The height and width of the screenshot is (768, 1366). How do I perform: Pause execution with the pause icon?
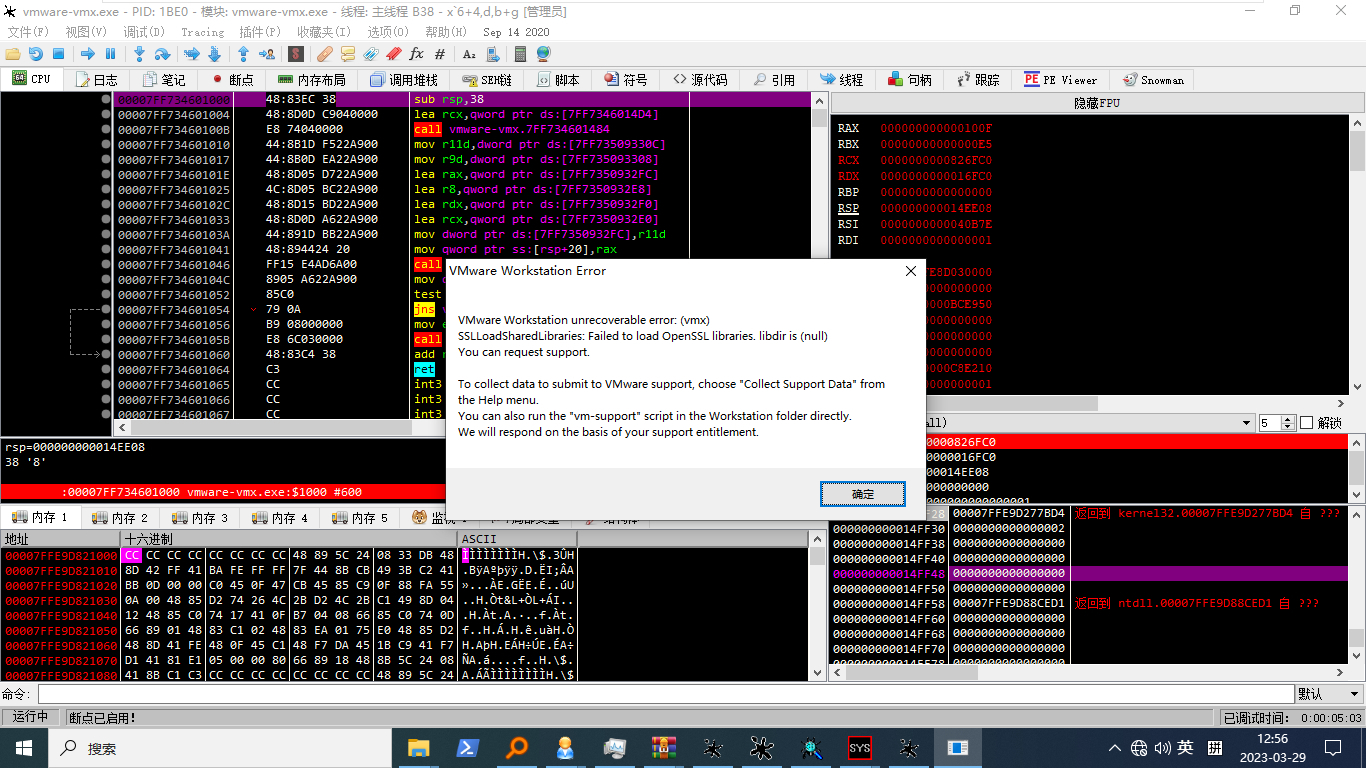[109, 54]
